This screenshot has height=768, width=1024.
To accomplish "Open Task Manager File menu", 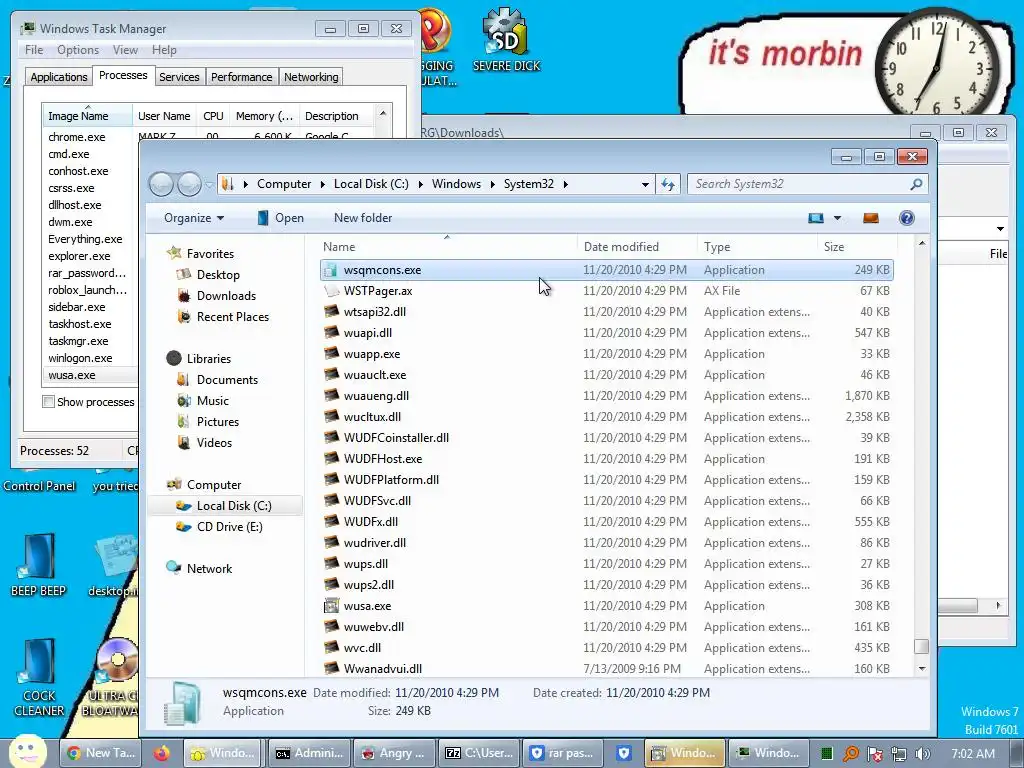I will click(34, 50).
